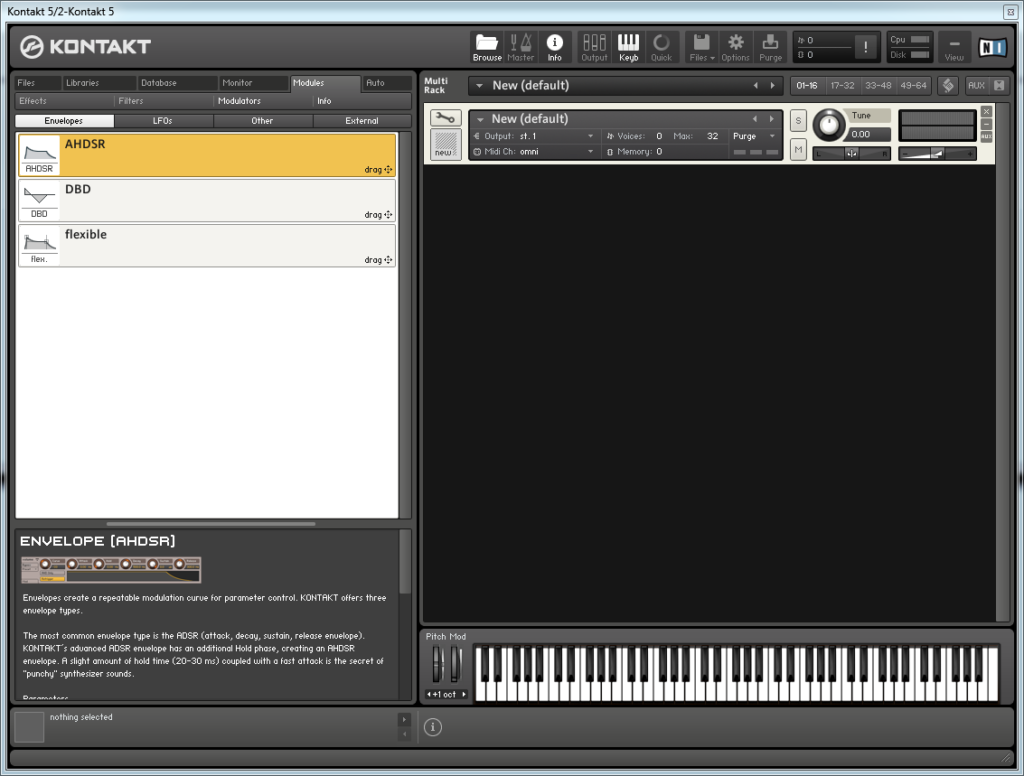
Task: Open the Quick-load browser
Action: click(661, 47)
